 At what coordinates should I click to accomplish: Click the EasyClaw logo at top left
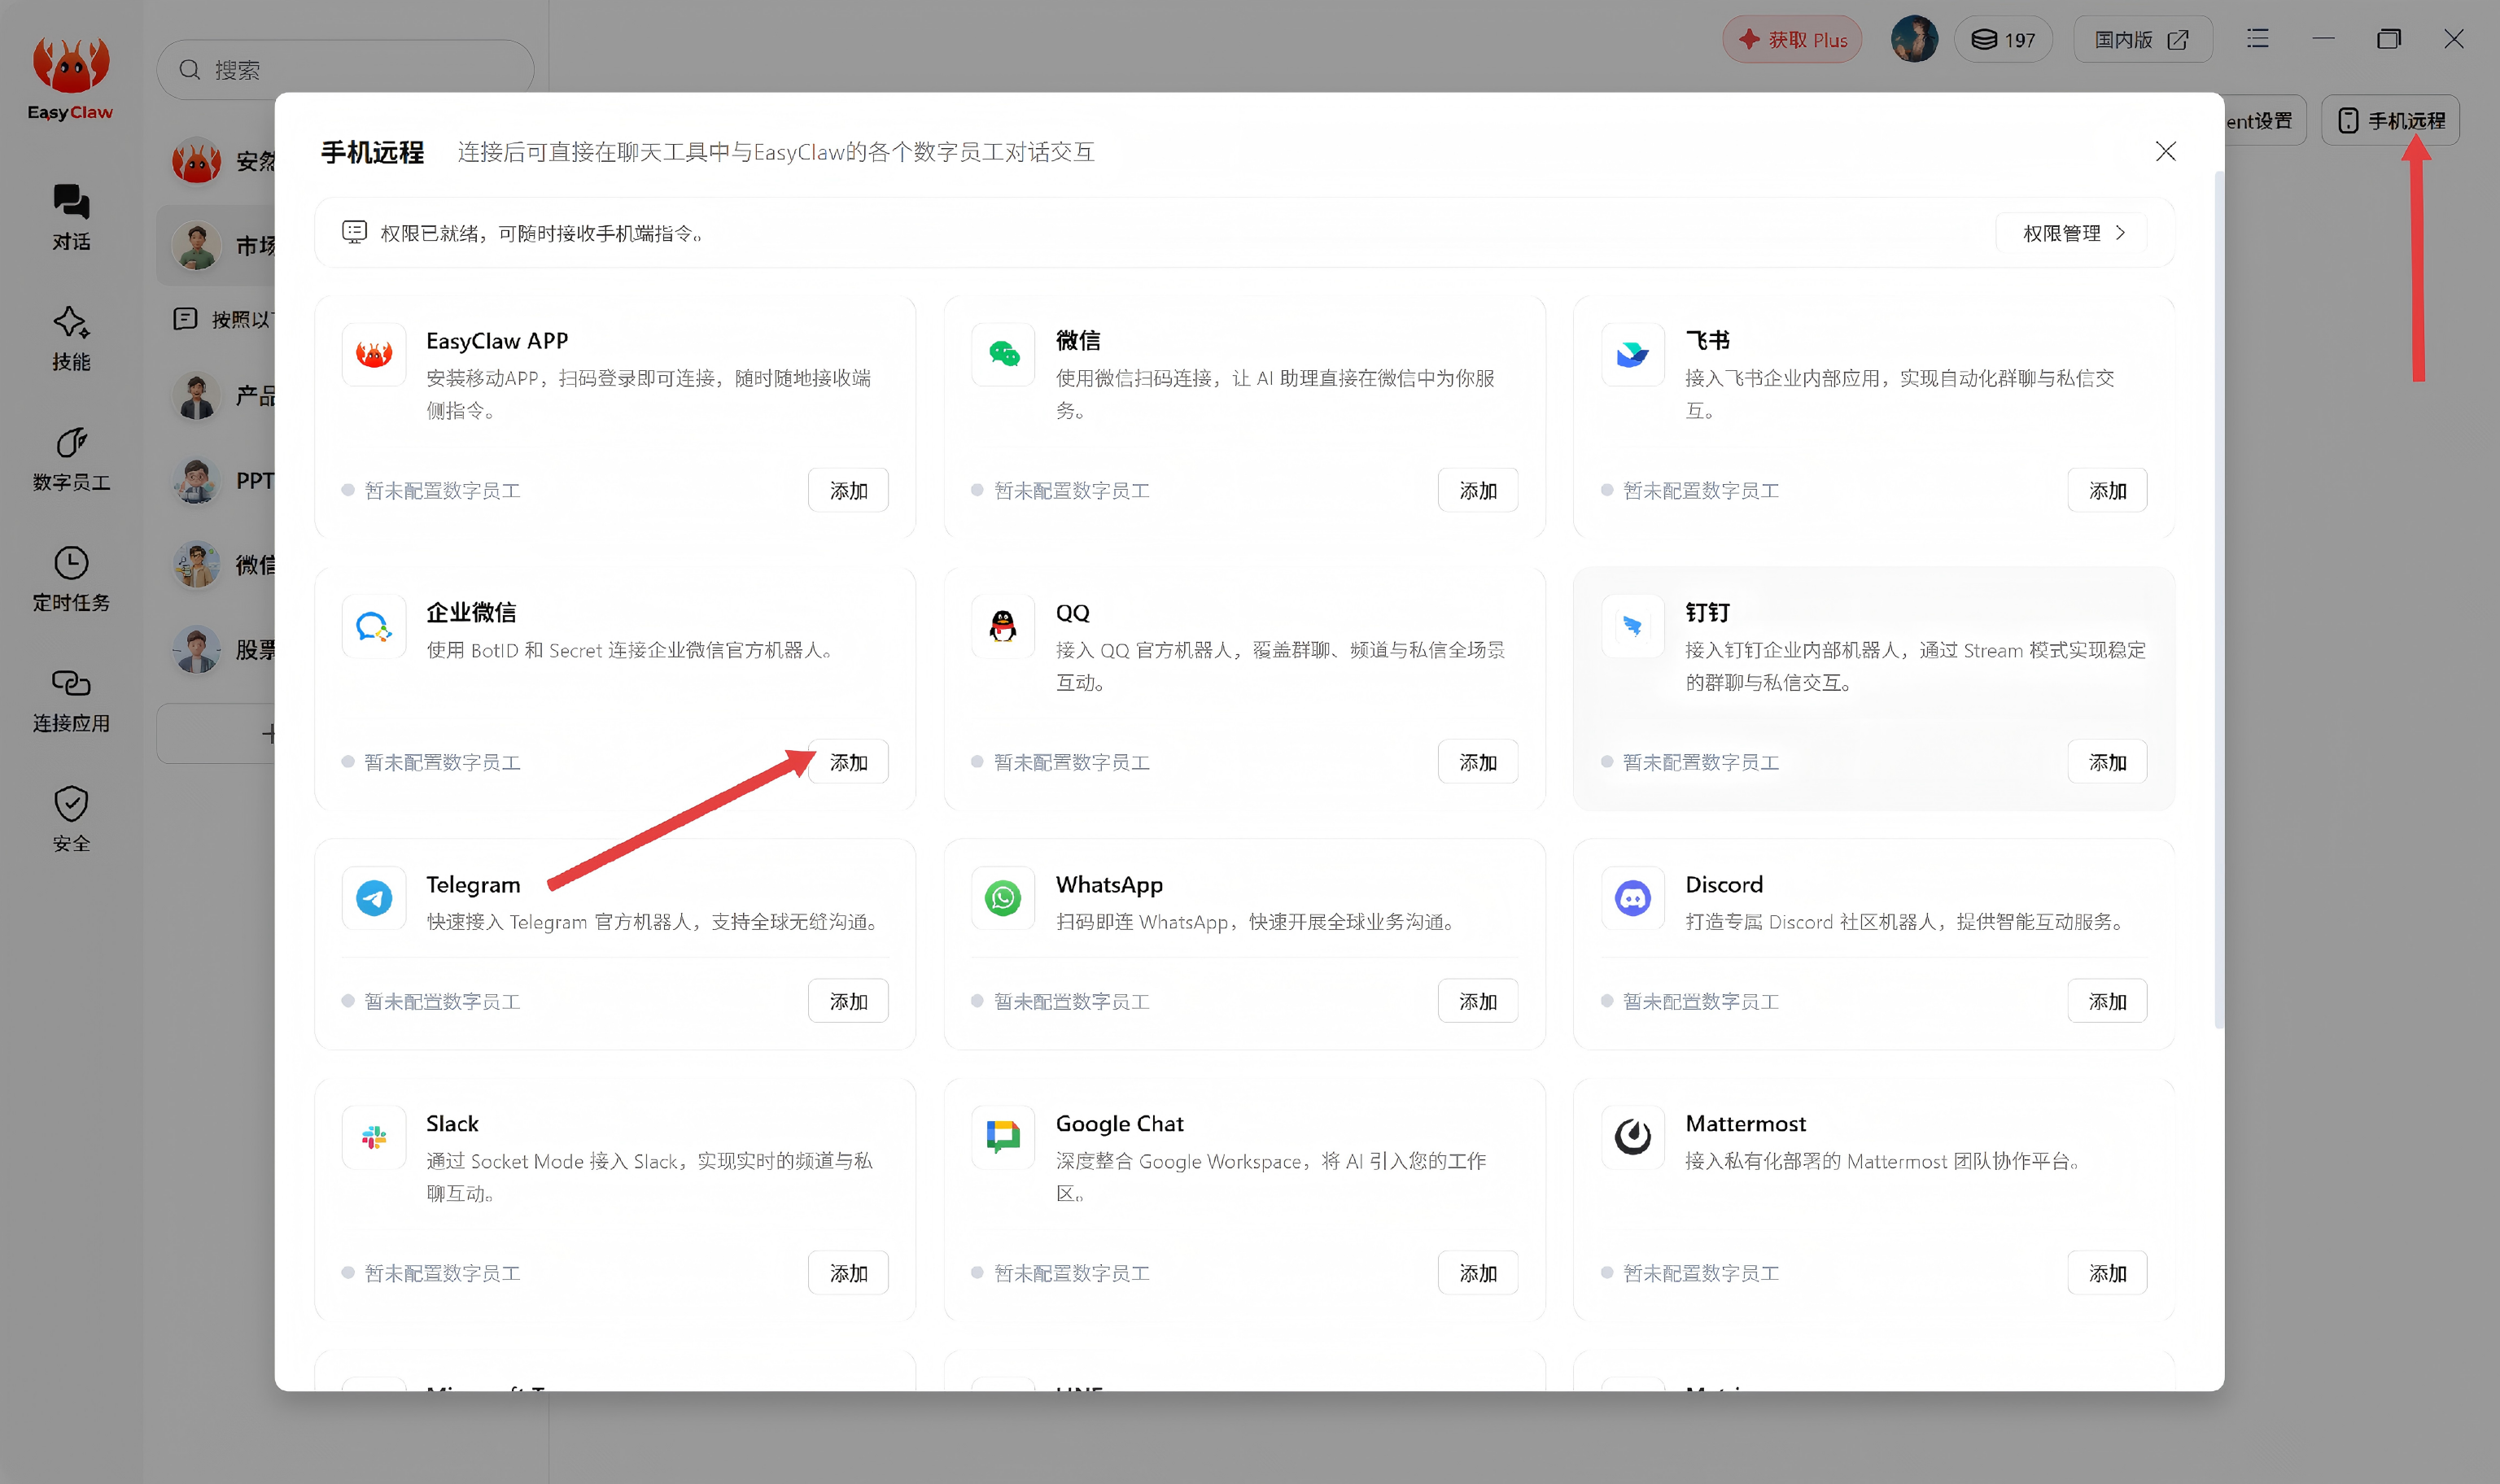(70, 78)
